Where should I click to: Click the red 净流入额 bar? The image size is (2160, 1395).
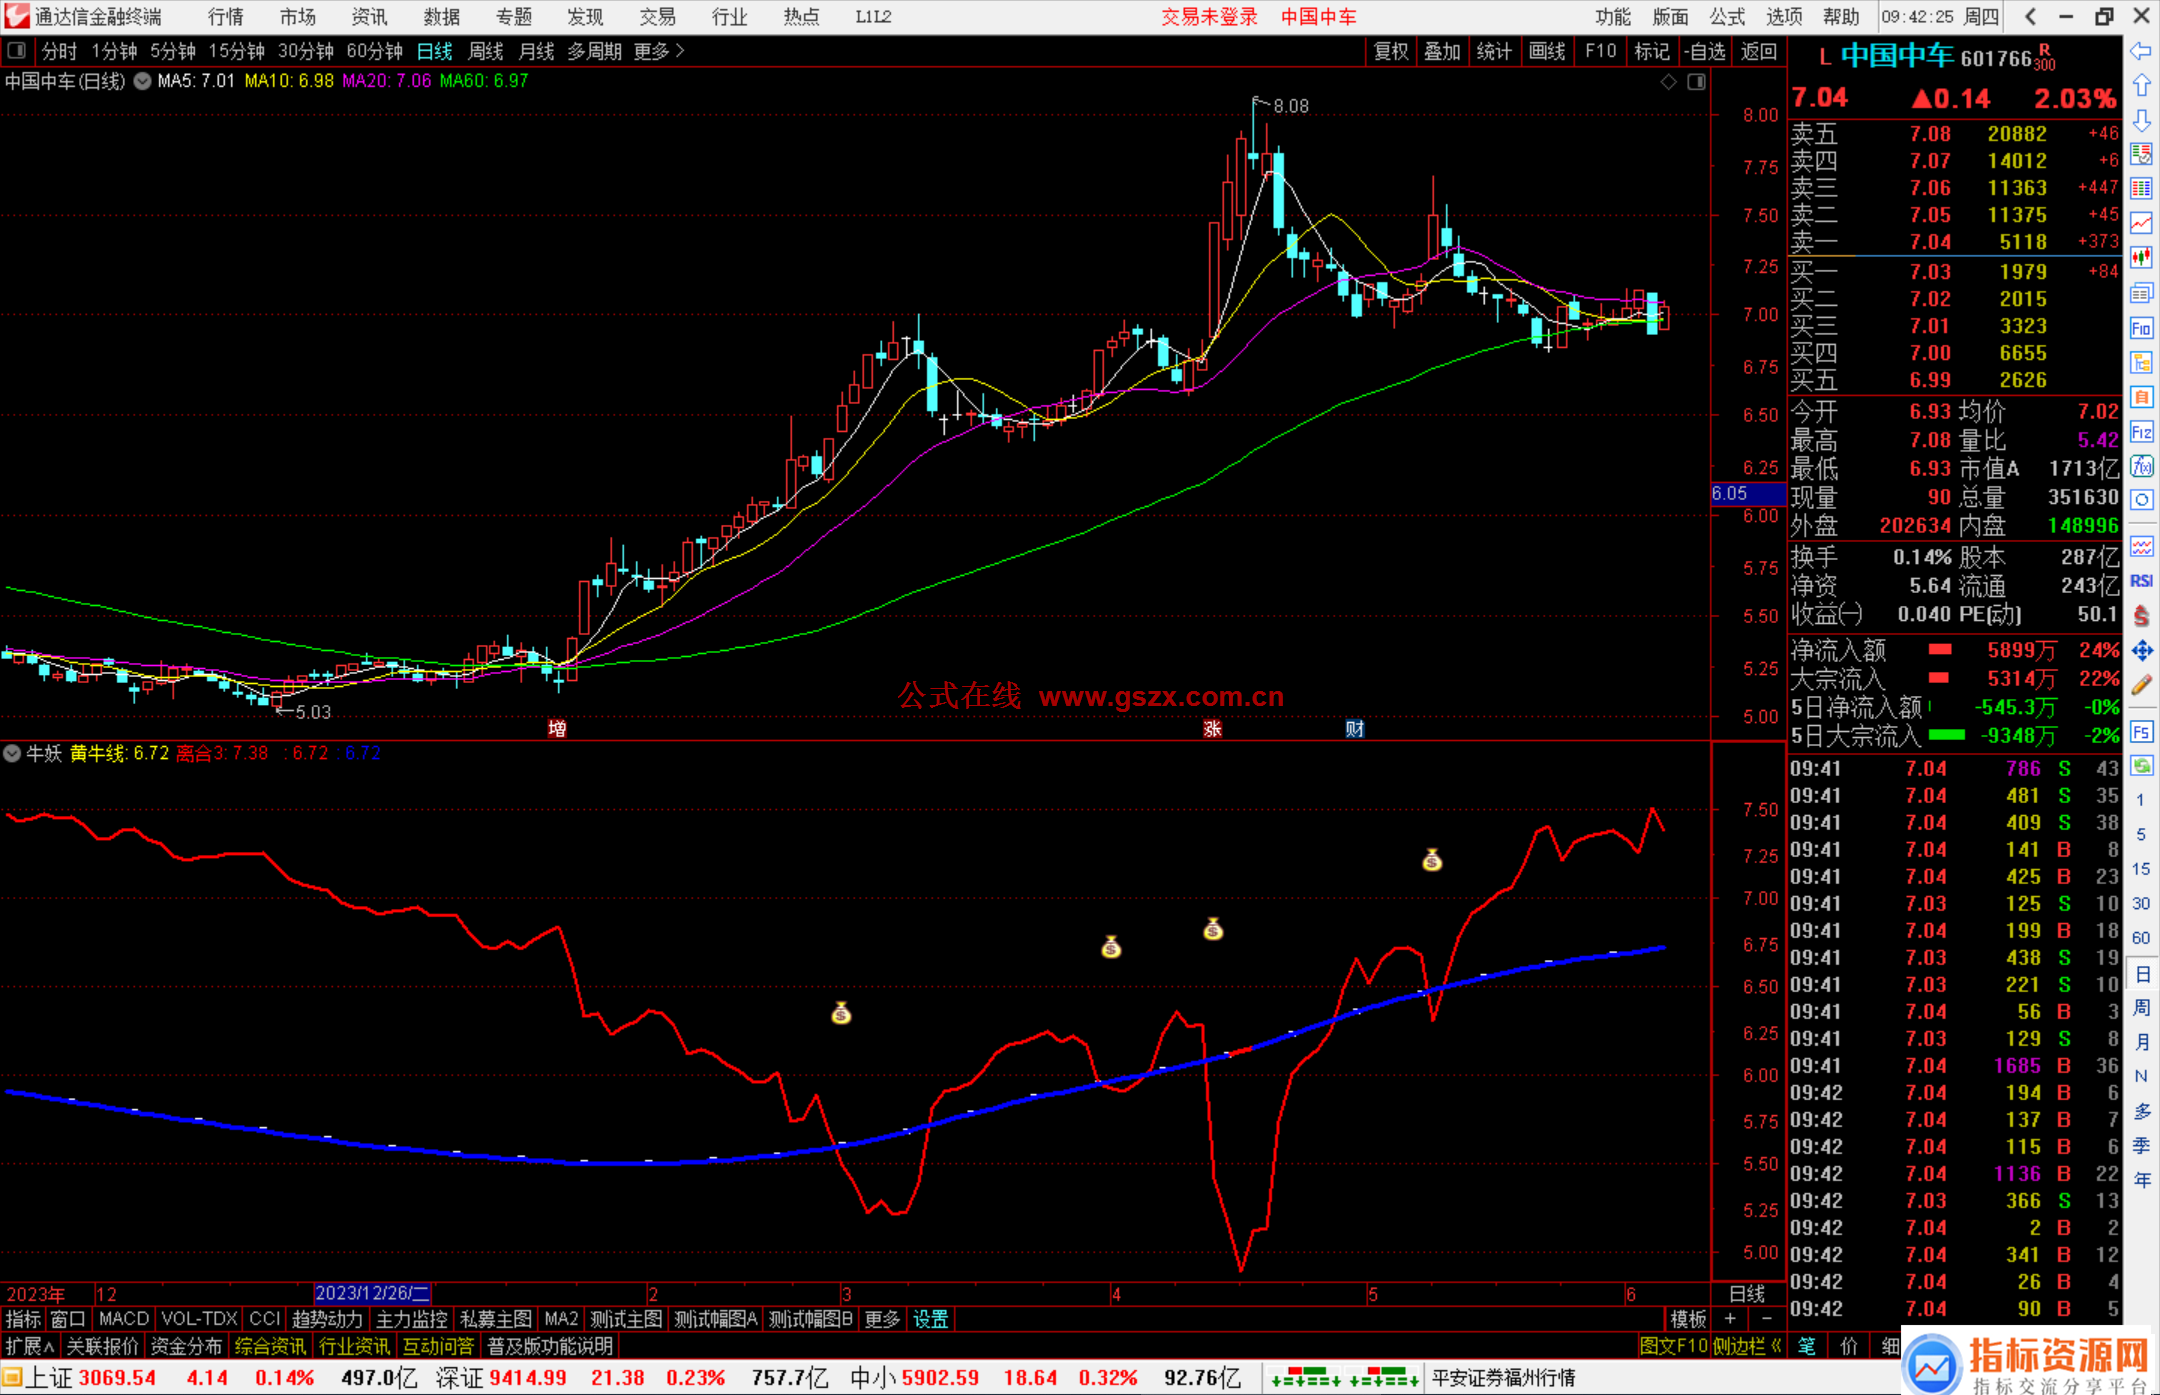[x=1940, y=650]
